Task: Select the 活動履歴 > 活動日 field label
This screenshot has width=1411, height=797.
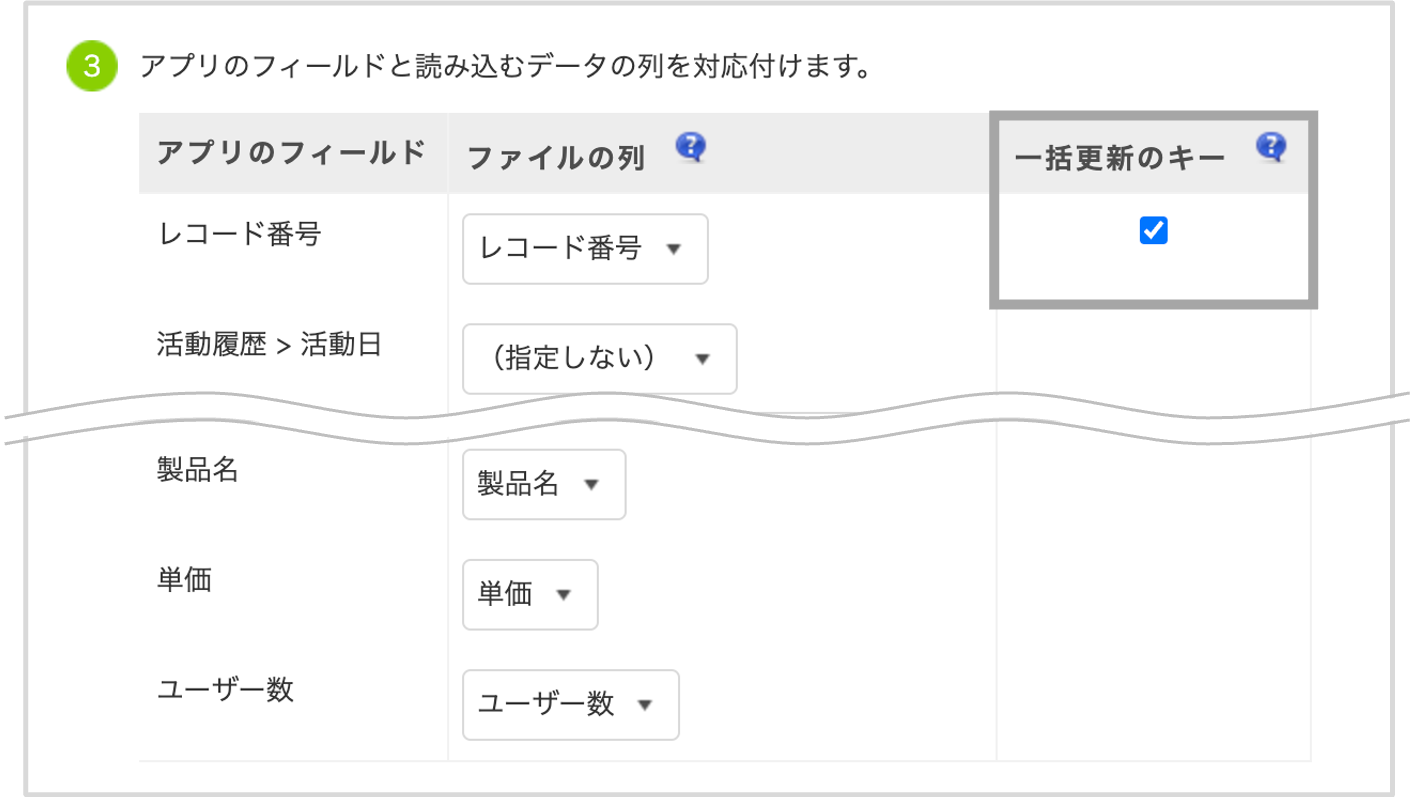Action: pos(269,345)
